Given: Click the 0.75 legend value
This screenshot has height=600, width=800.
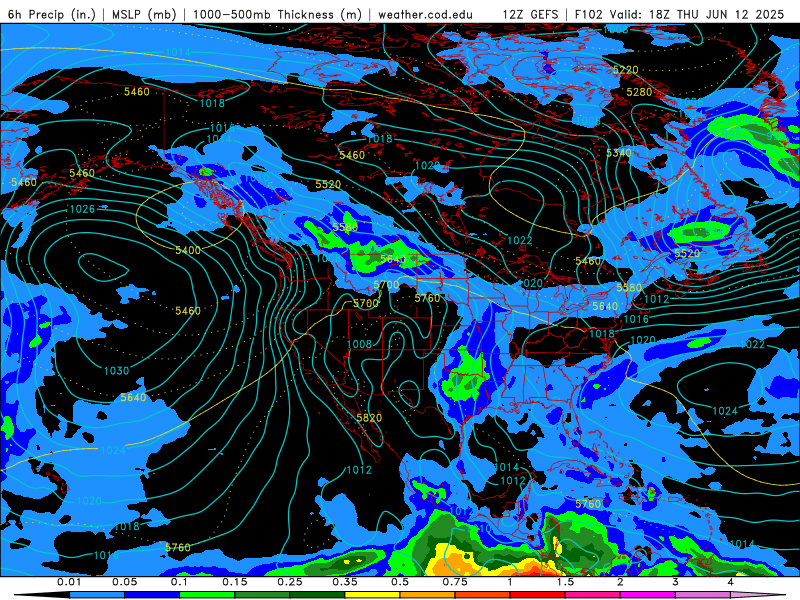Looking at the screenshot, I should pos(455,582).
